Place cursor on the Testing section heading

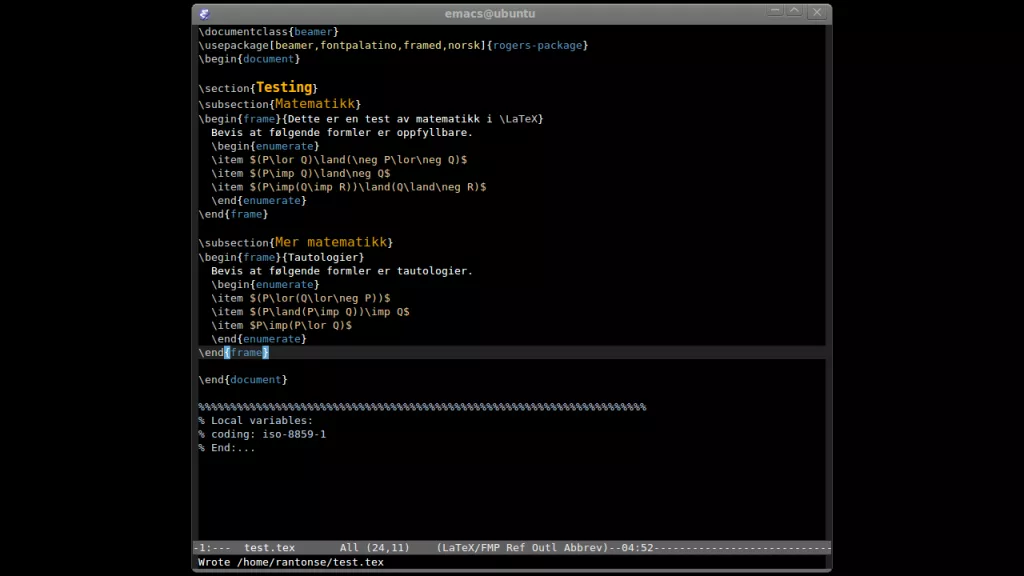pos(285,88)
